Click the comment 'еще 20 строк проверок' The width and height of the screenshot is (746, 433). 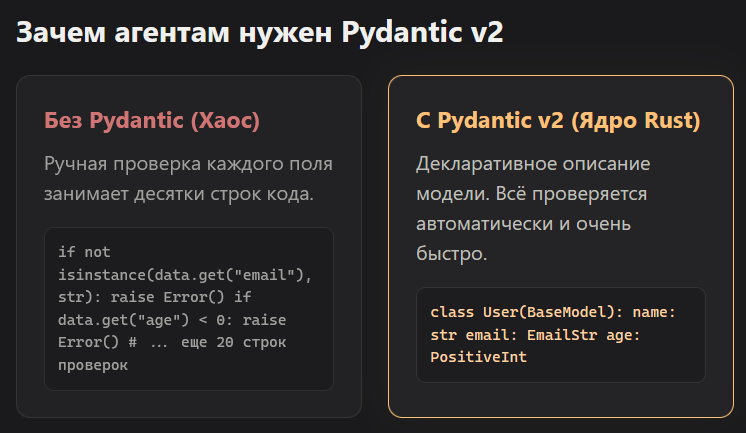tap(172, 354)
